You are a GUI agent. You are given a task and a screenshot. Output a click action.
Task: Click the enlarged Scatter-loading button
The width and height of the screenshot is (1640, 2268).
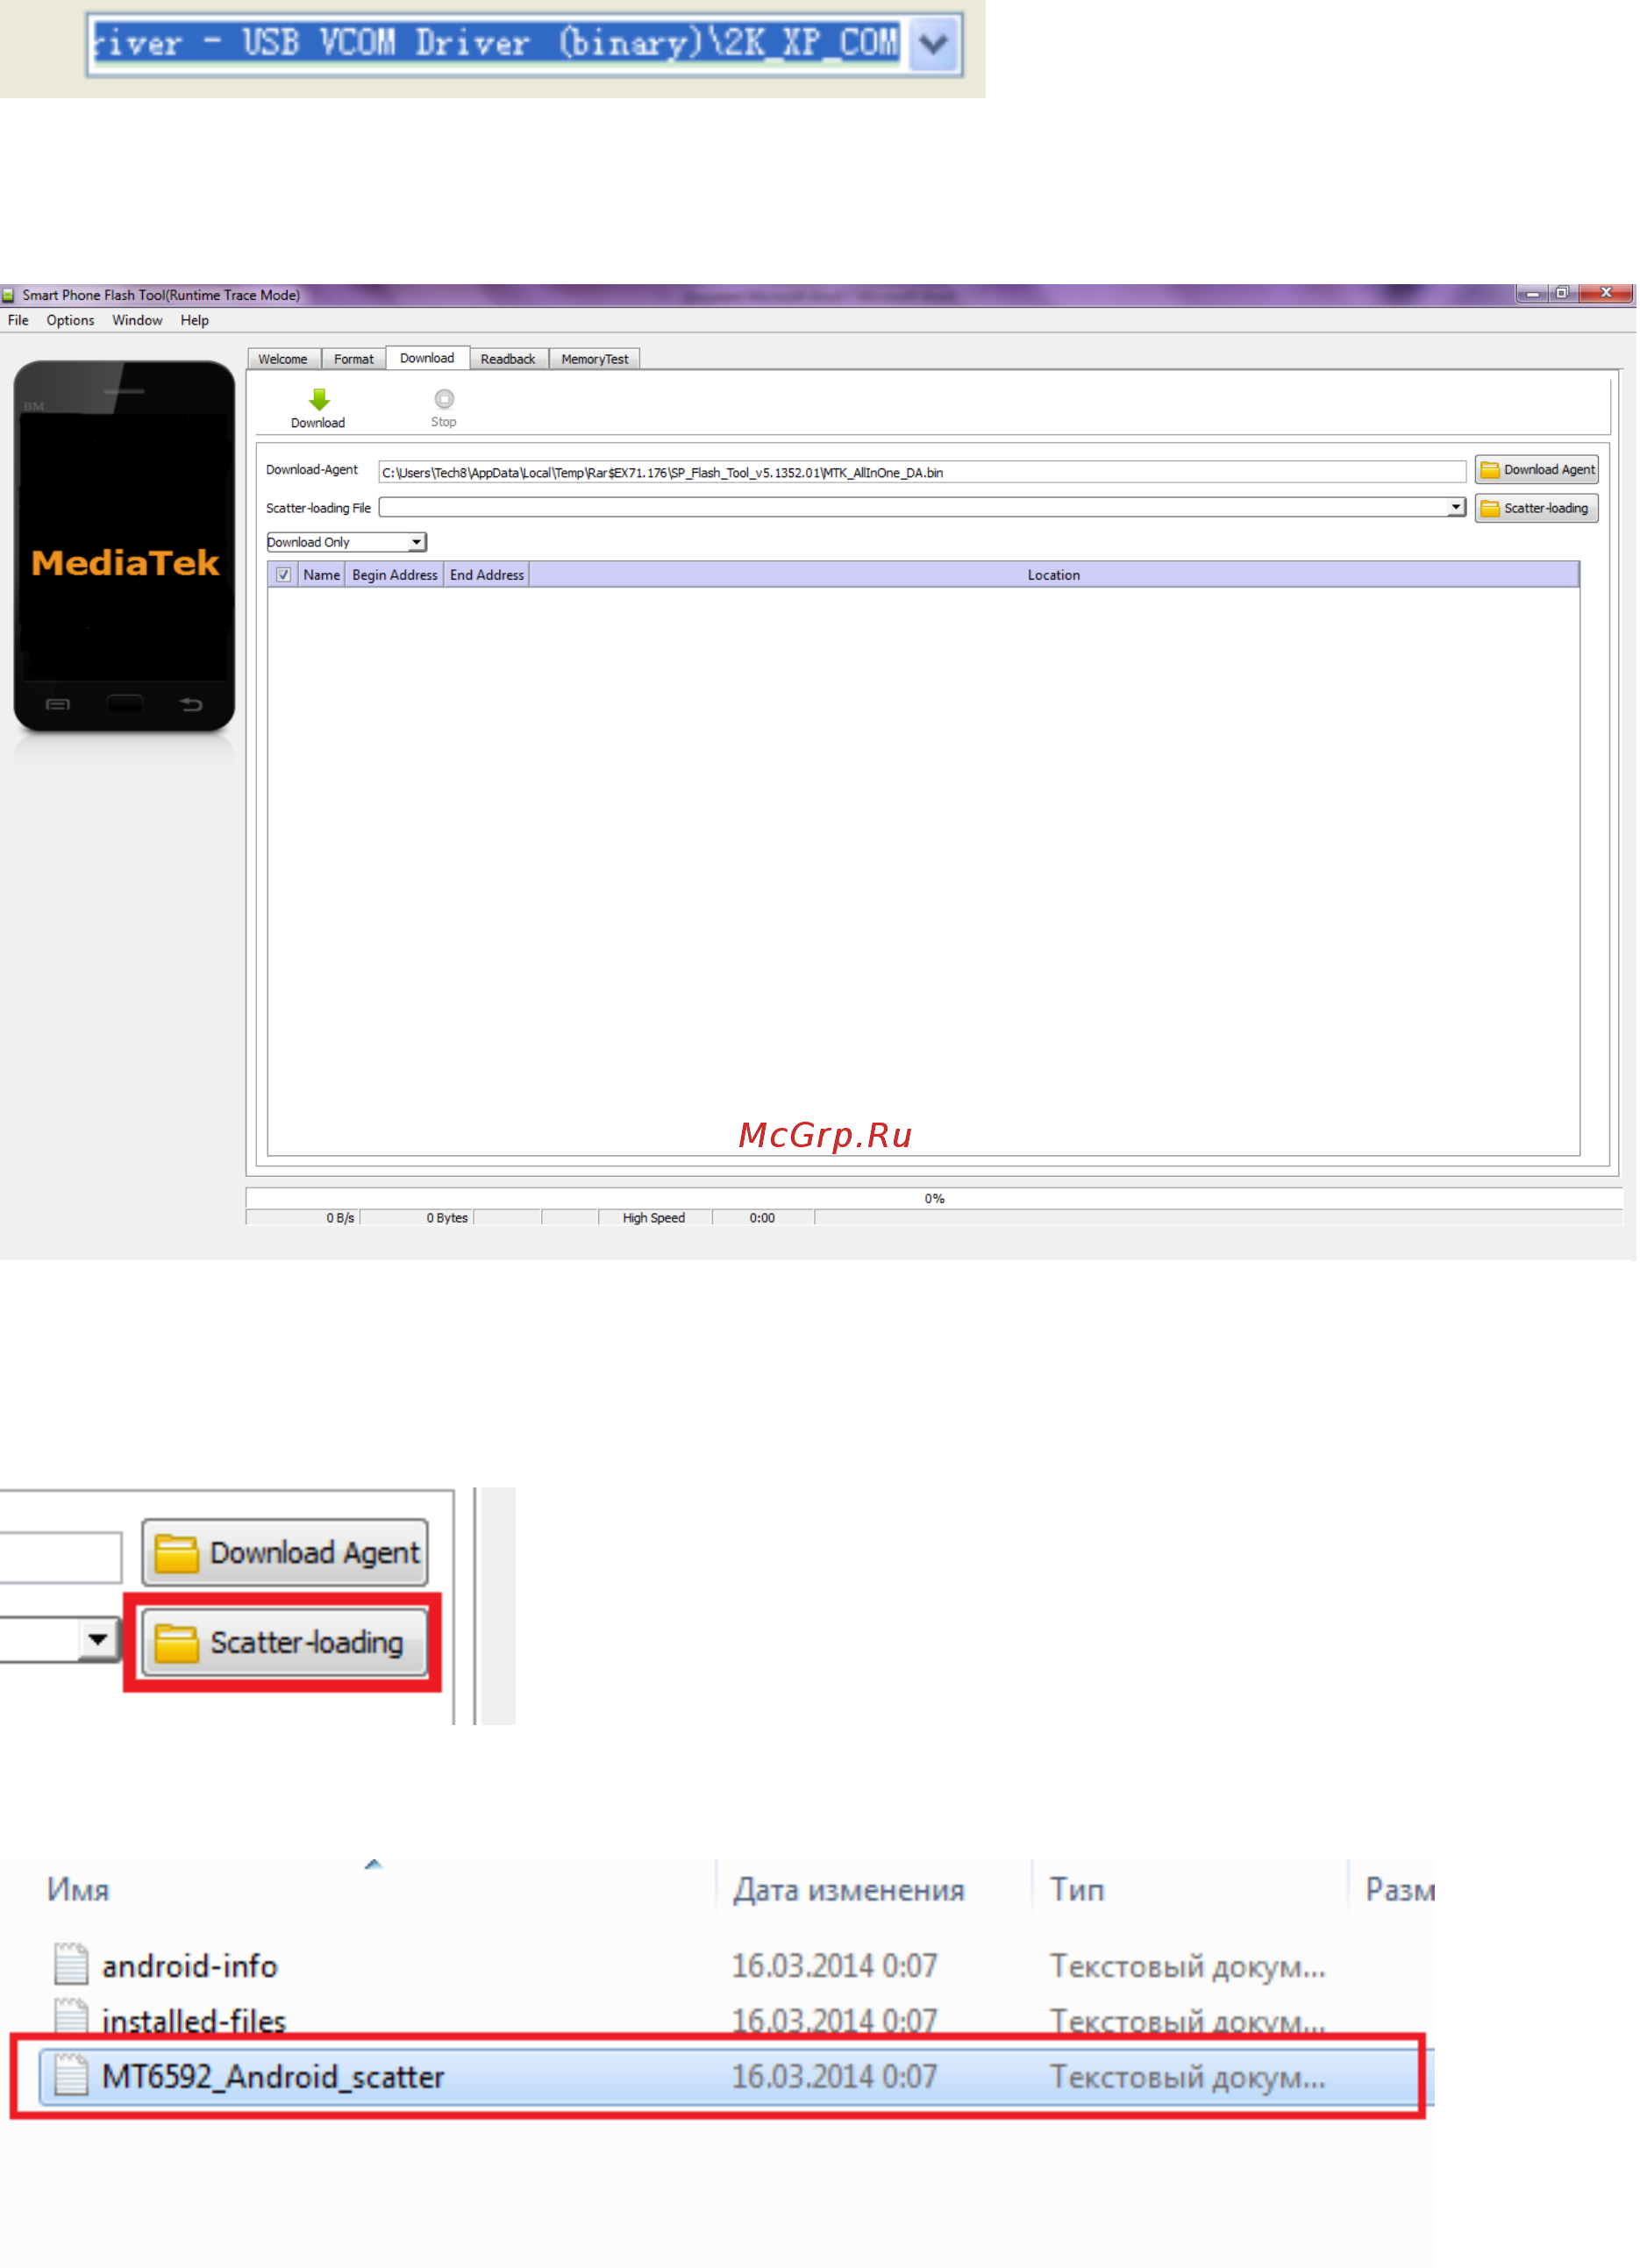285,1642
